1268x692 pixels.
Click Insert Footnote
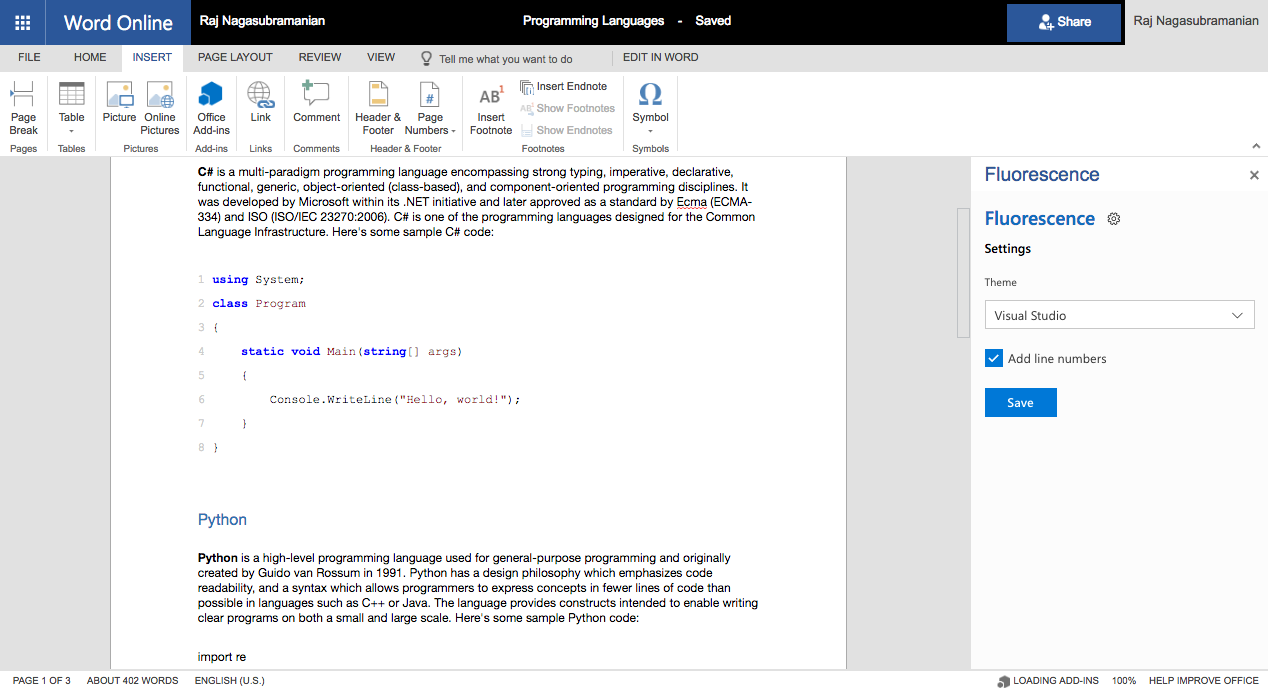coord(491,109)
